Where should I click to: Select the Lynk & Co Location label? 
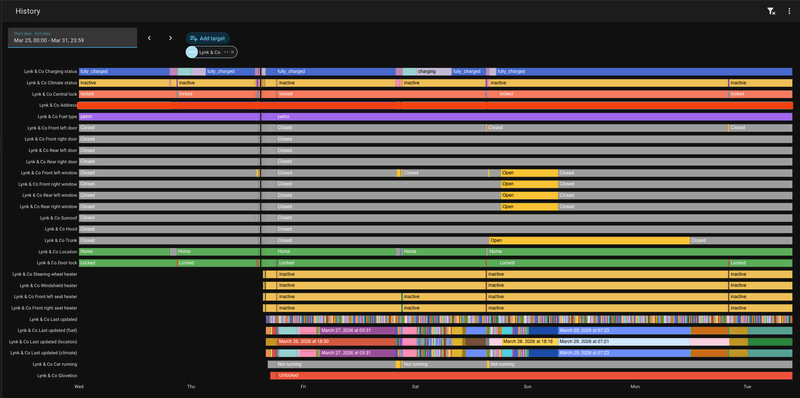click(58, 252)
